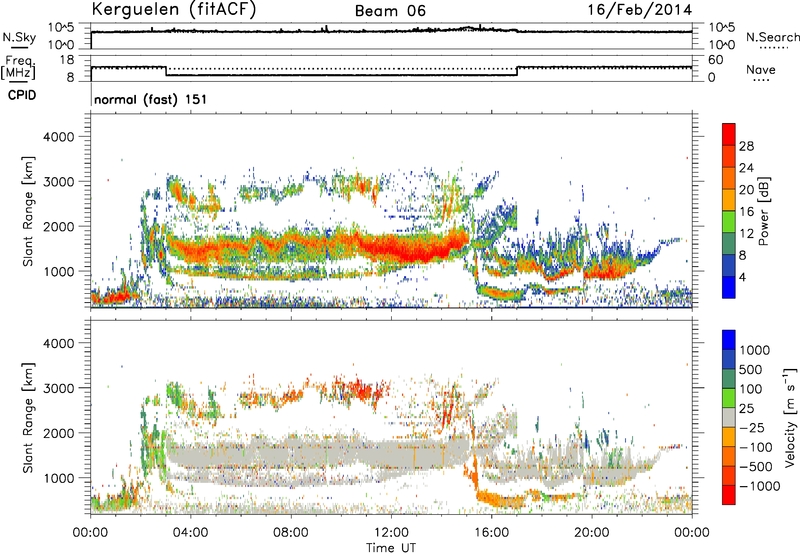Click the '12:00' time tick label
The width and height of the screenshot is (800, 554).
click(391, 533)
